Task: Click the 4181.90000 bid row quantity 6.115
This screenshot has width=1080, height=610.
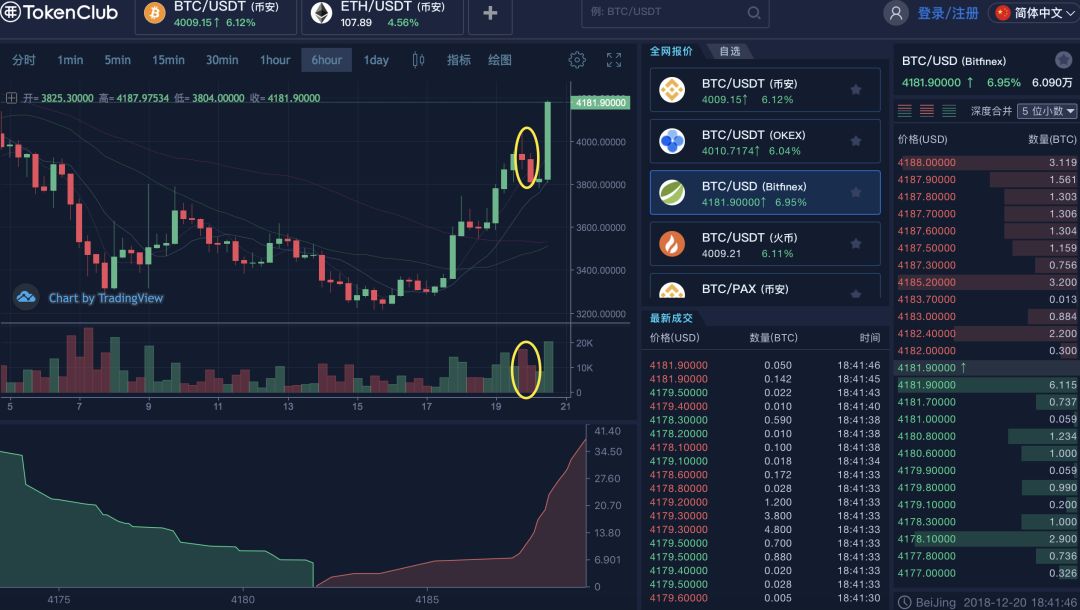Action: point(987,385)
